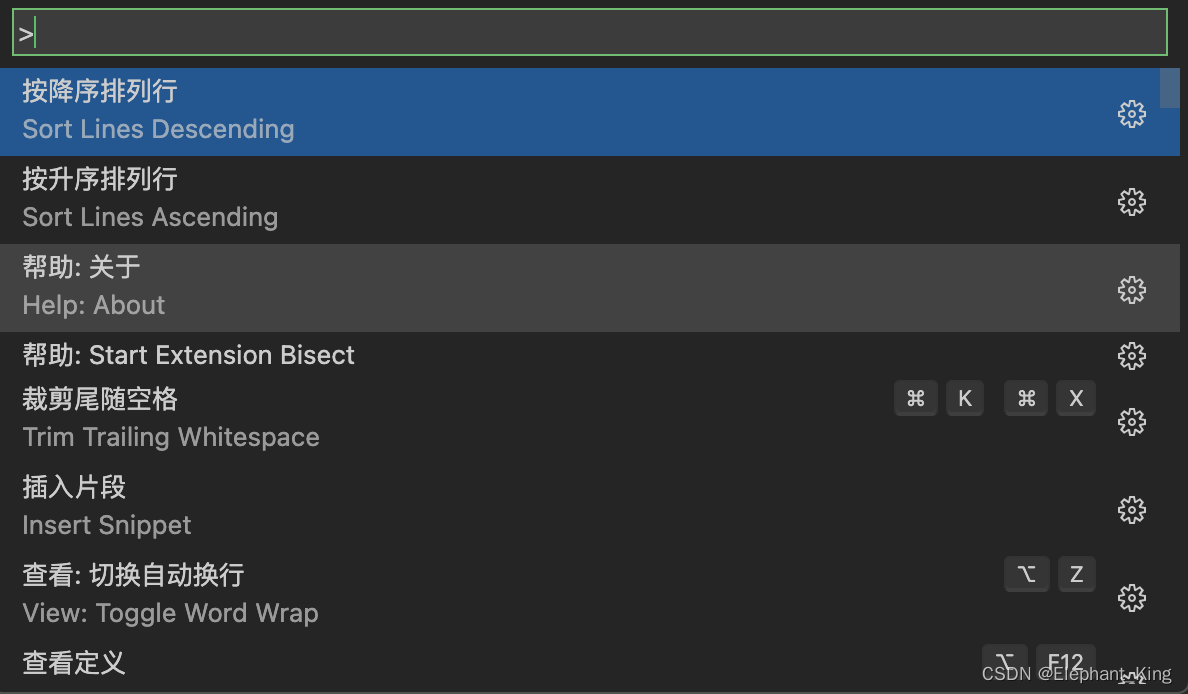Click the command list scrollbar thumb
1188x694 pixels.
pyautogui.click(x=1169, y=87)
